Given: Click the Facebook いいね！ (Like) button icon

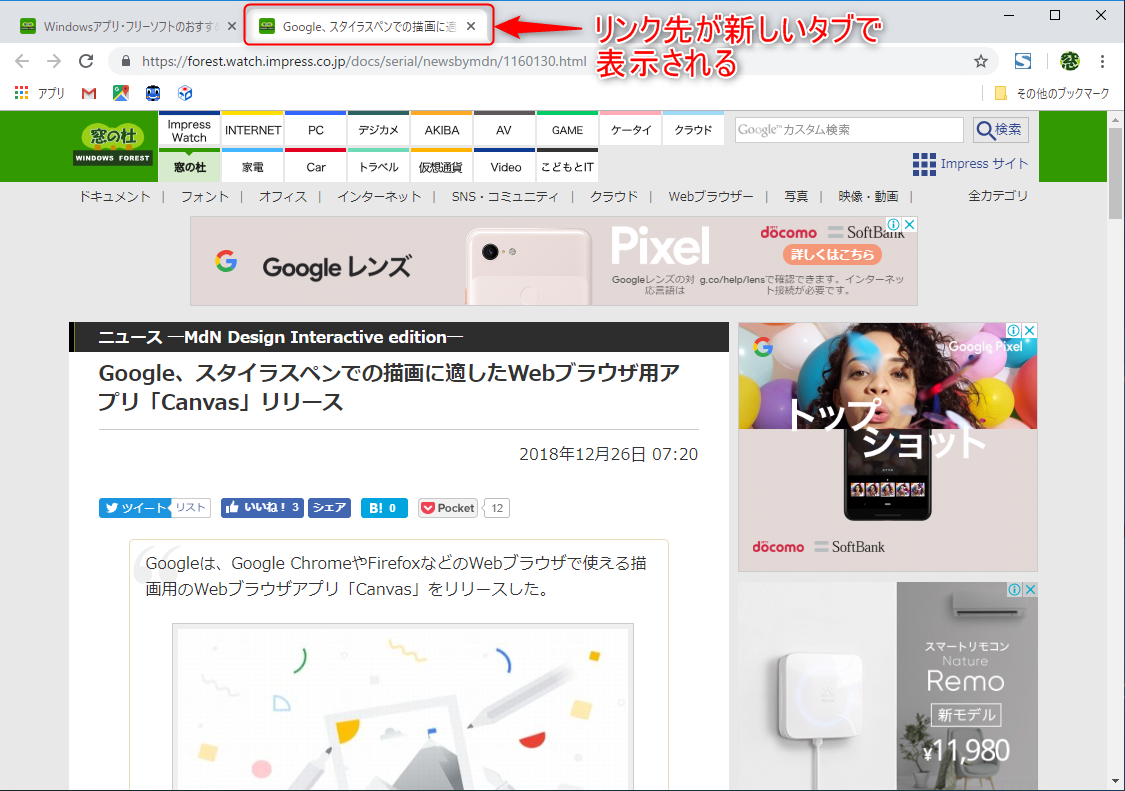Looking at the screenshot, I should (235, 507).
